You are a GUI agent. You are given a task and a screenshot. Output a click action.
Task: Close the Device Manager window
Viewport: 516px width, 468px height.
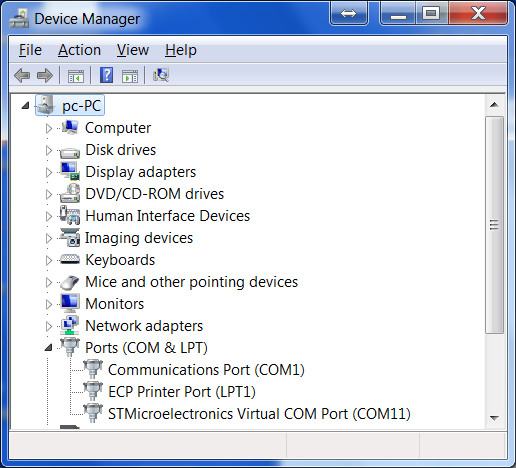click(478, 13)
